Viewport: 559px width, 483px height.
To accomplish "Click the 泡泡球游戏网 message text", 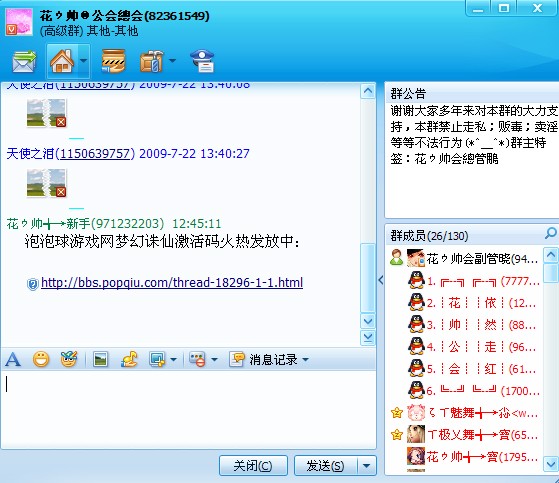I will coord(162,242).
